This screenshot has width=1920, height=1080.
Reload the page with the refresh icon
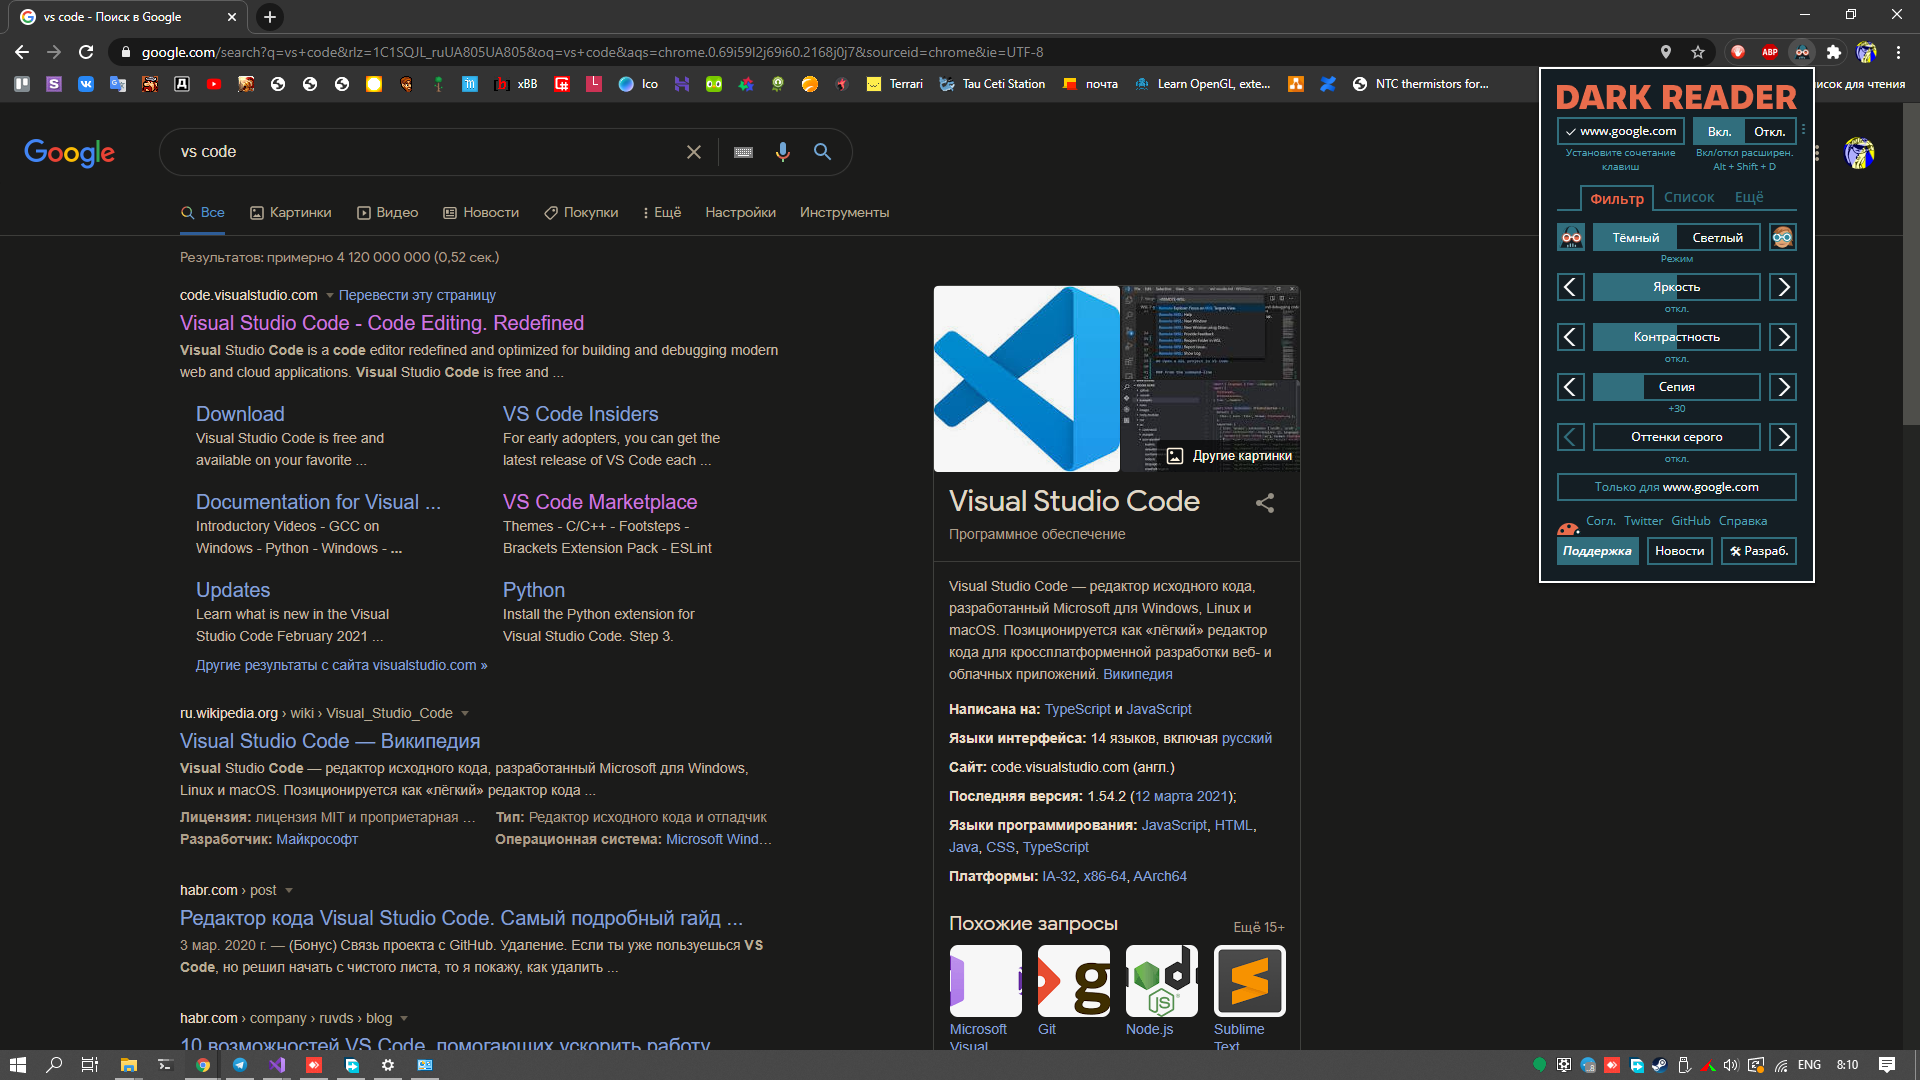coord(86,52)
